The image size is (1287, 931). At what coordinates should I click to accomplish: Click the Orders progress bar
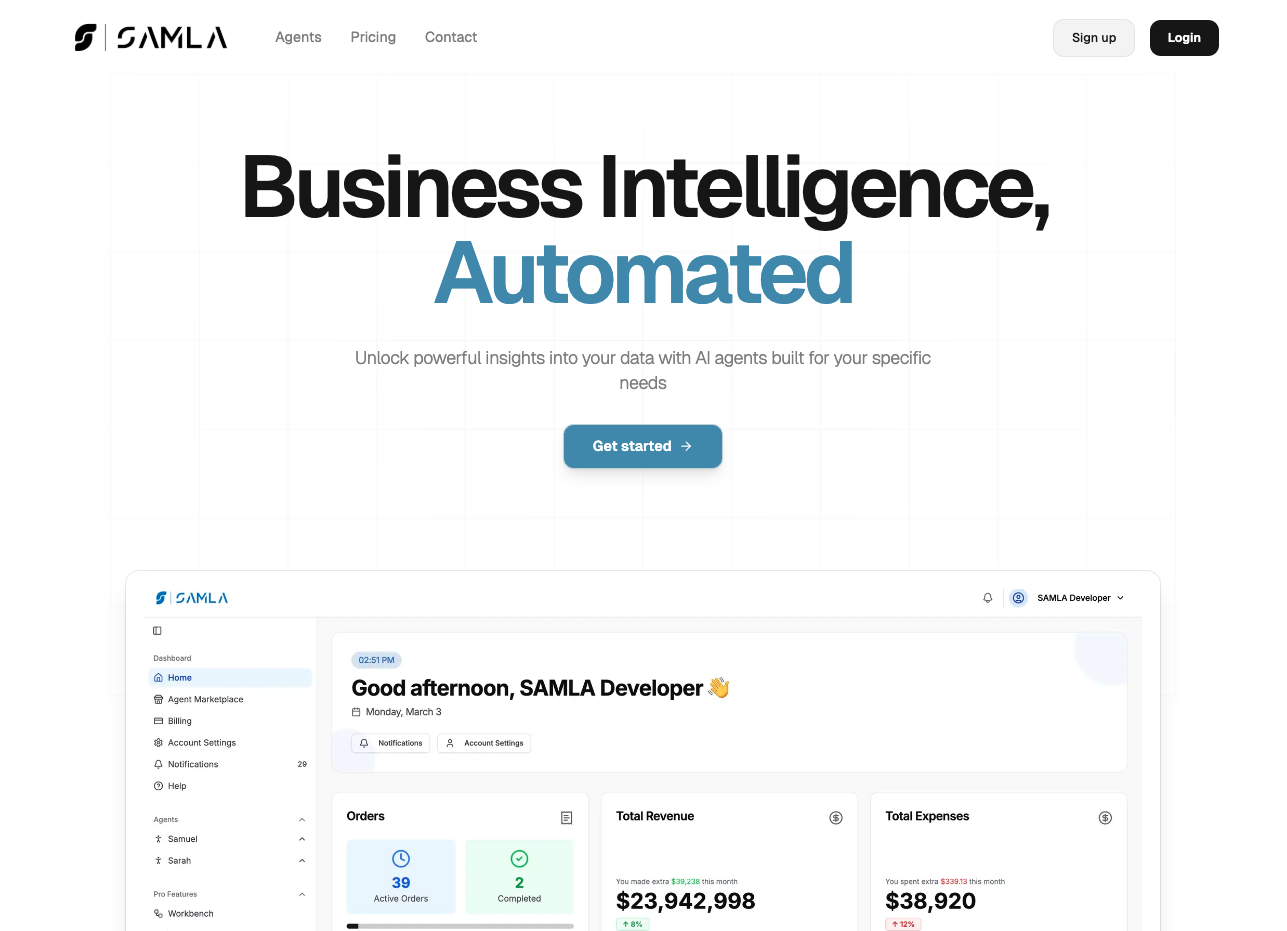[x=460, y=926]
